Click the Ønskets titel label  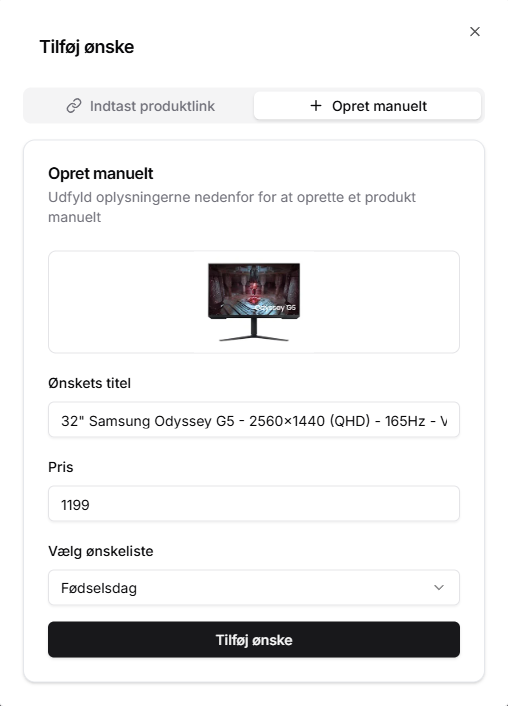click(90, 383)
